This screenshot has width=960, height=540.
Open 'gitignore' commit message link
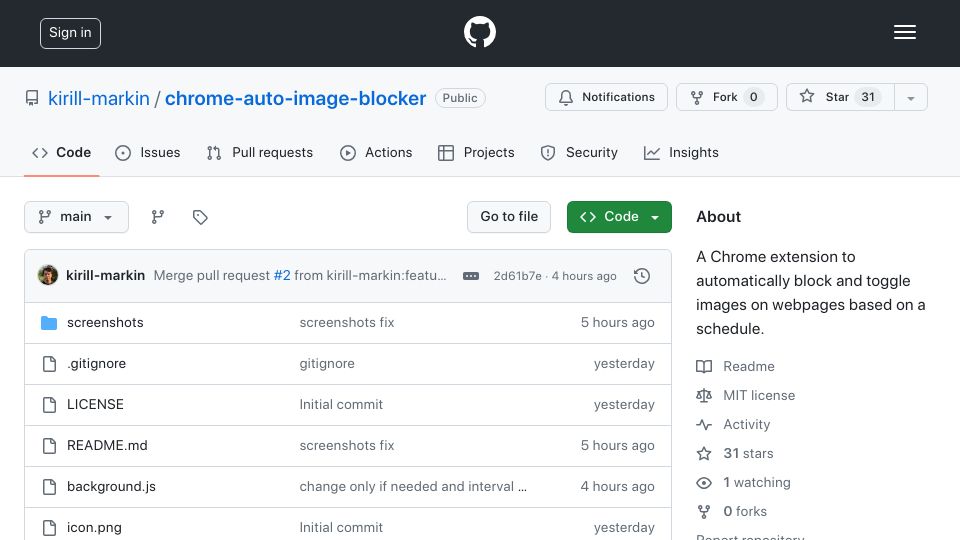[327, 364]
